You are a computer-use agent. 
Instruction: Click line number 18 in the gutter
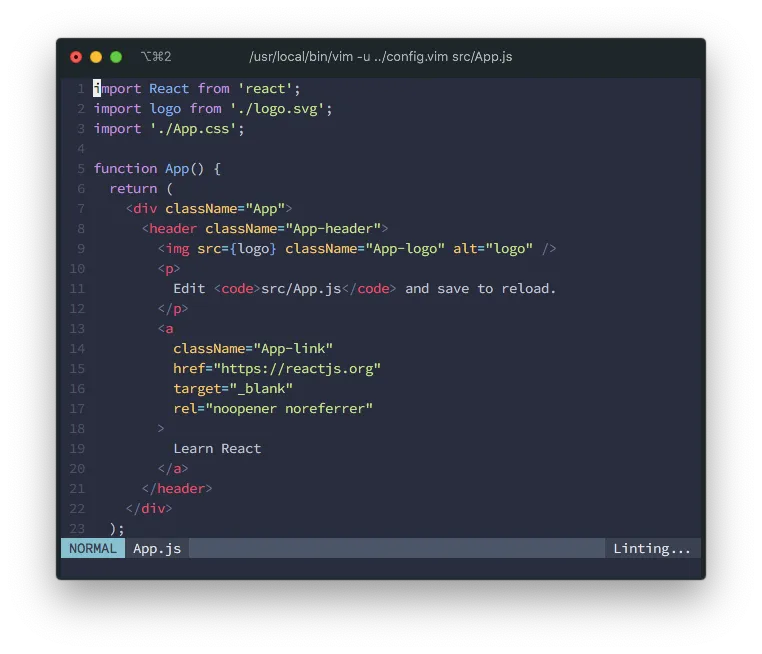tap(77, 429)
